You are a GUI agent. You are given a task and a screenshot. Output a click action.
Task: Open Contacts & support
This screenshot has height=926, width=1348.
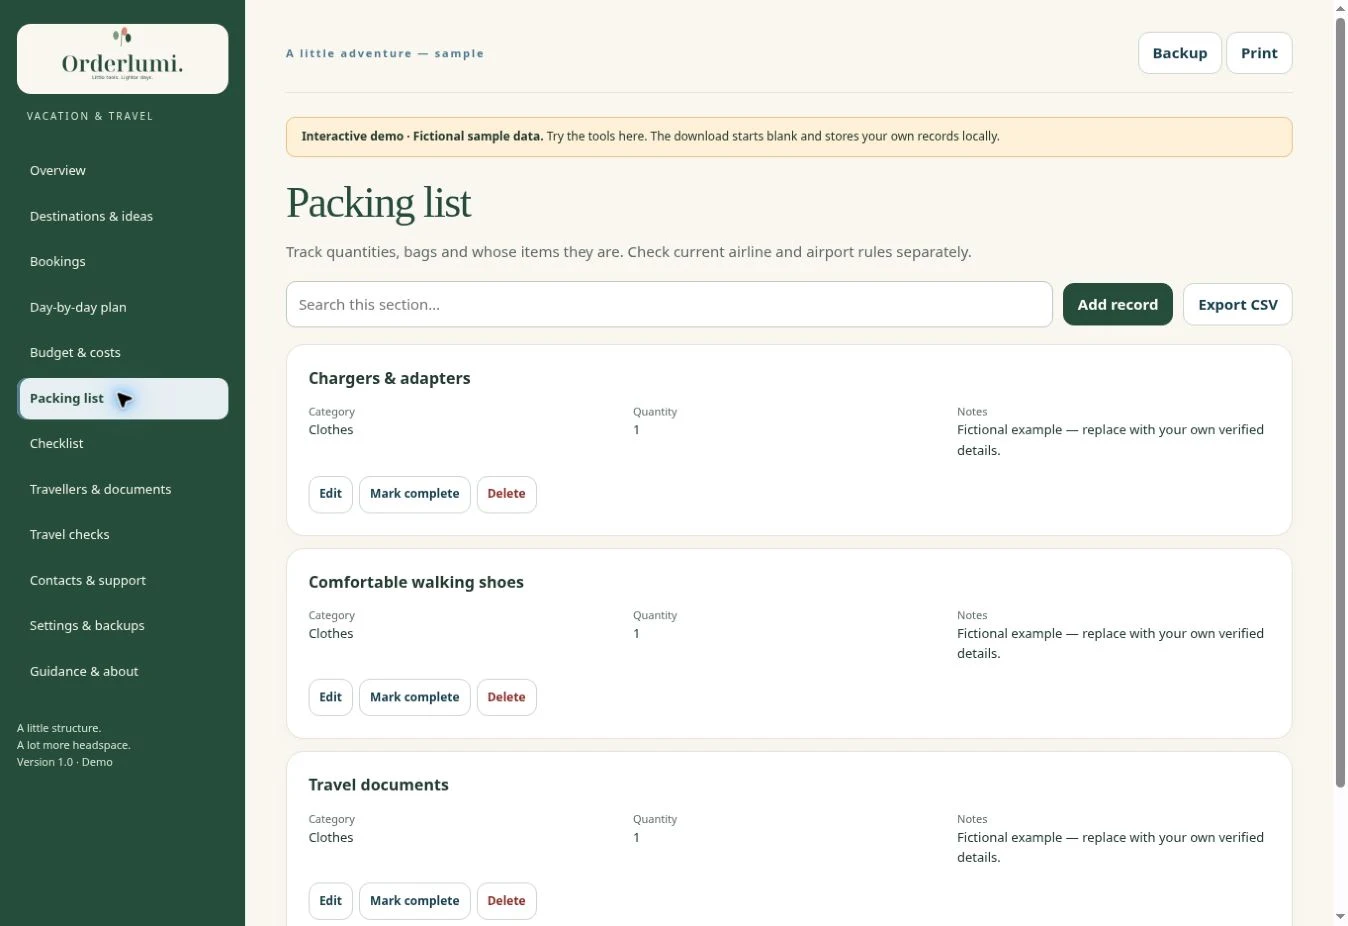coord(122,580)
